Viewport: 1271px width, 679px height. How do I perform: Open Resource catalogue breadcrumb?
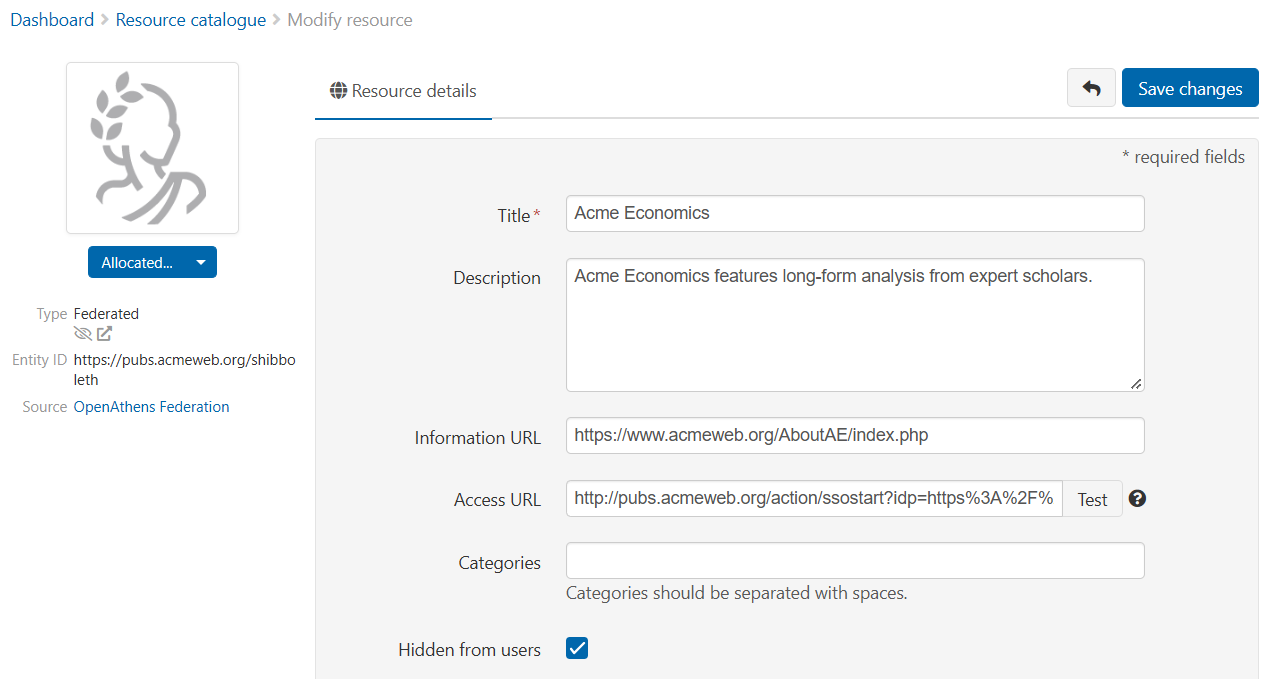point(191,20)
